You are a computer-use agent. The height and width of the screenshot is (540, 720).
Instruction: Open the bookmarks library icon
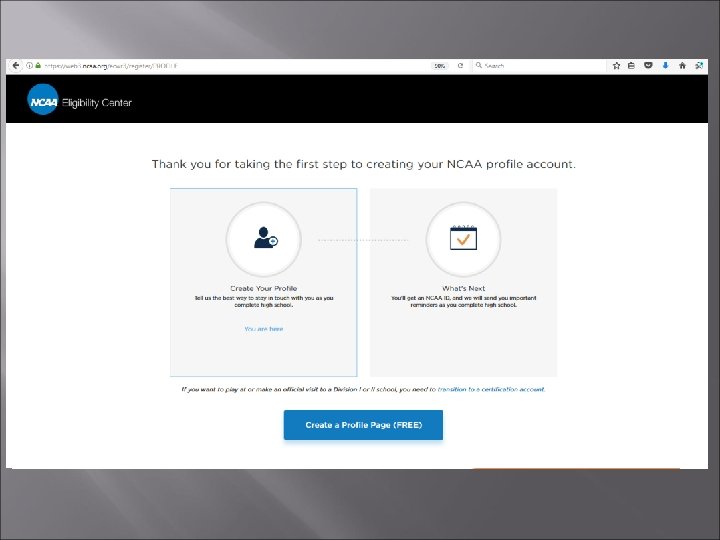631,66
